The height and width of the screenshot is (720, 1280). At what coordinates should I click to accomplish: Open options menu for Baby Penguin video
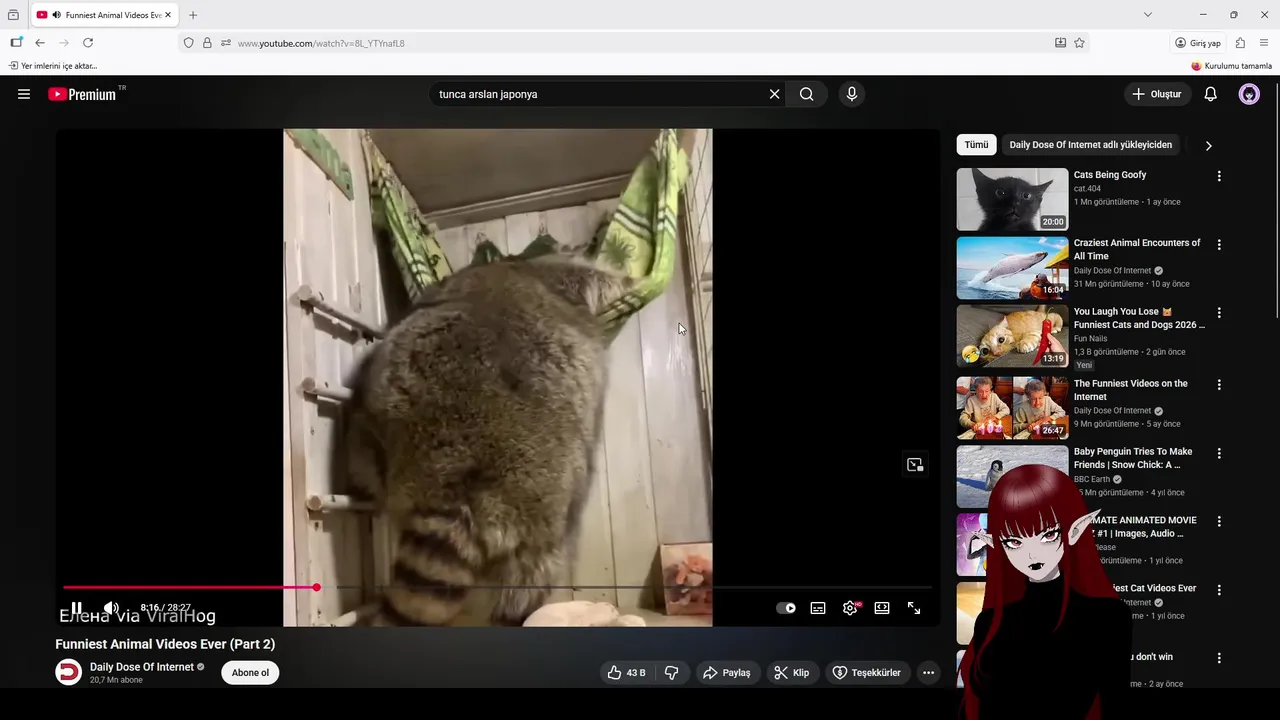(x=1219, y=452)
